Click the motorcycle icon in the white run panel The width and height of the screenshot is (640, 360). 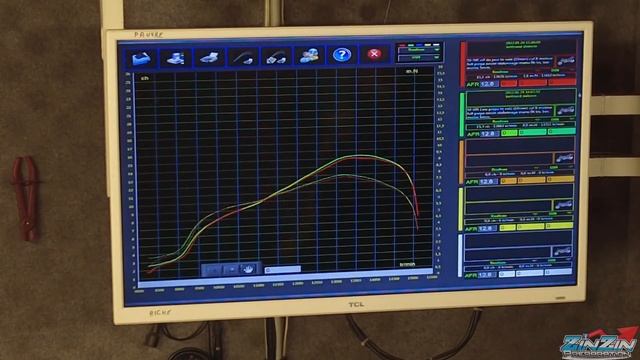click(x=562, y=251)
